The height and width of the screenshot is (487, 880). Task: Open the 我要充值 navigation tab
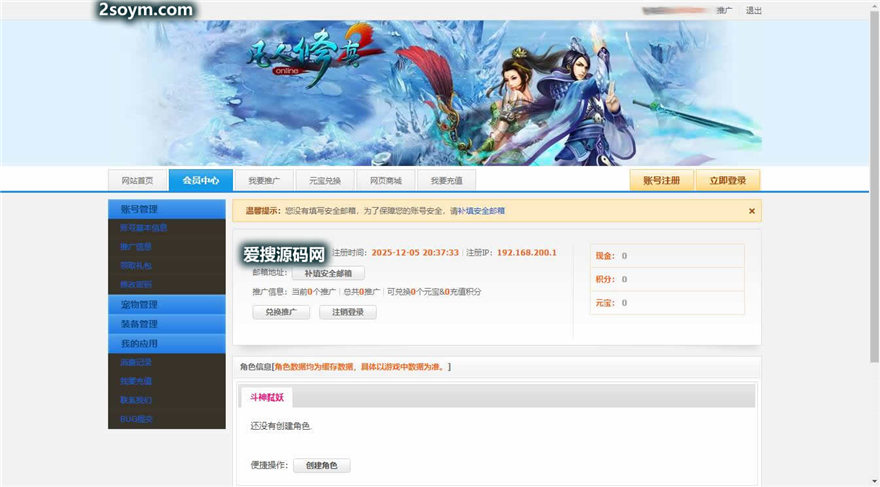[x=446, y=181]
